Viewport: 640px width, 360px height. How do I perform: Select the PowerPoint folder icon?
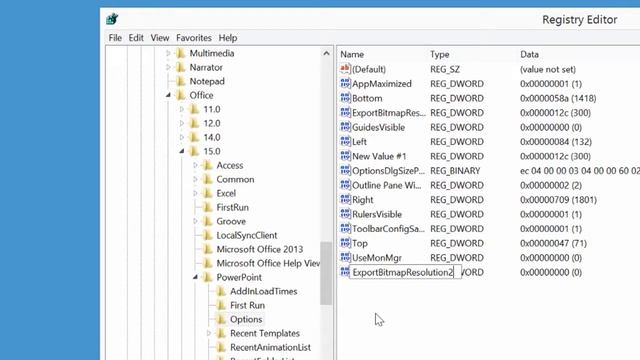[208, 277]
